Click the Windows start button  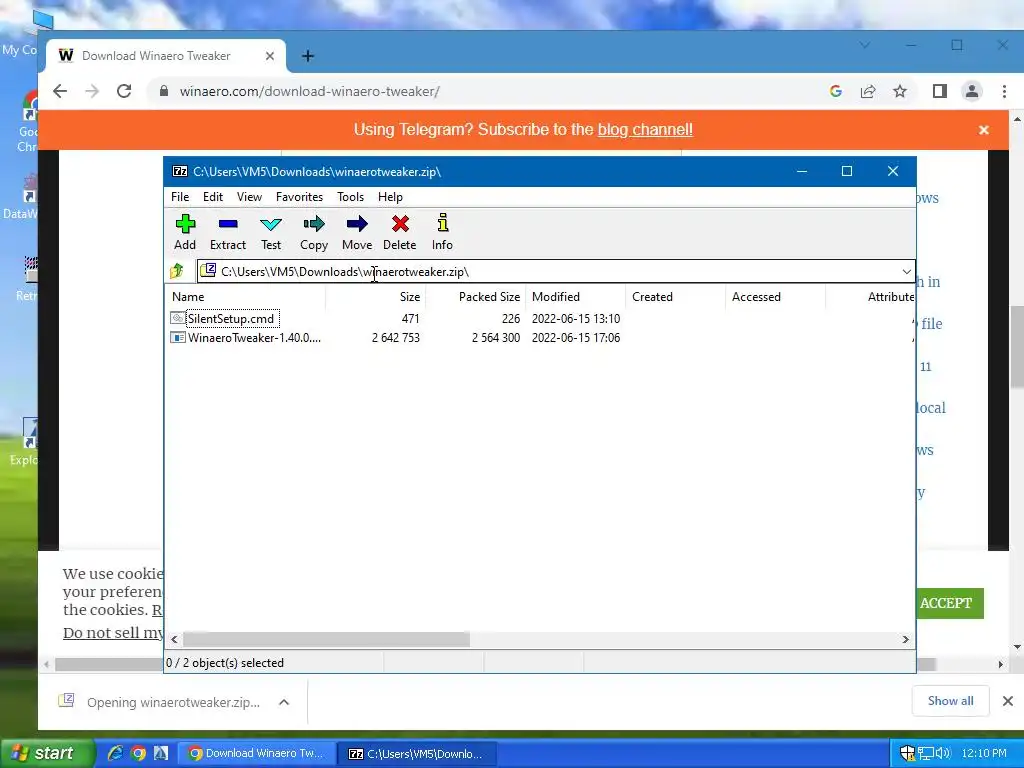point(48,753)
